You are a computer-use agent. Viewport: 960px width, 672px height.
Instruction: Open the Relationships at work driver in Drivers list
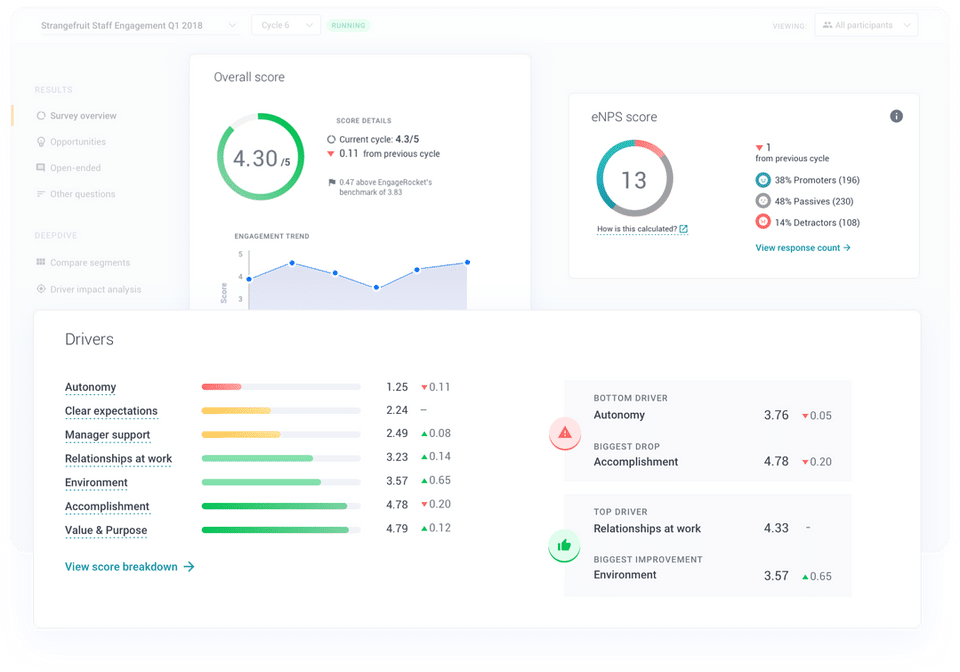(x=119, y=459)
